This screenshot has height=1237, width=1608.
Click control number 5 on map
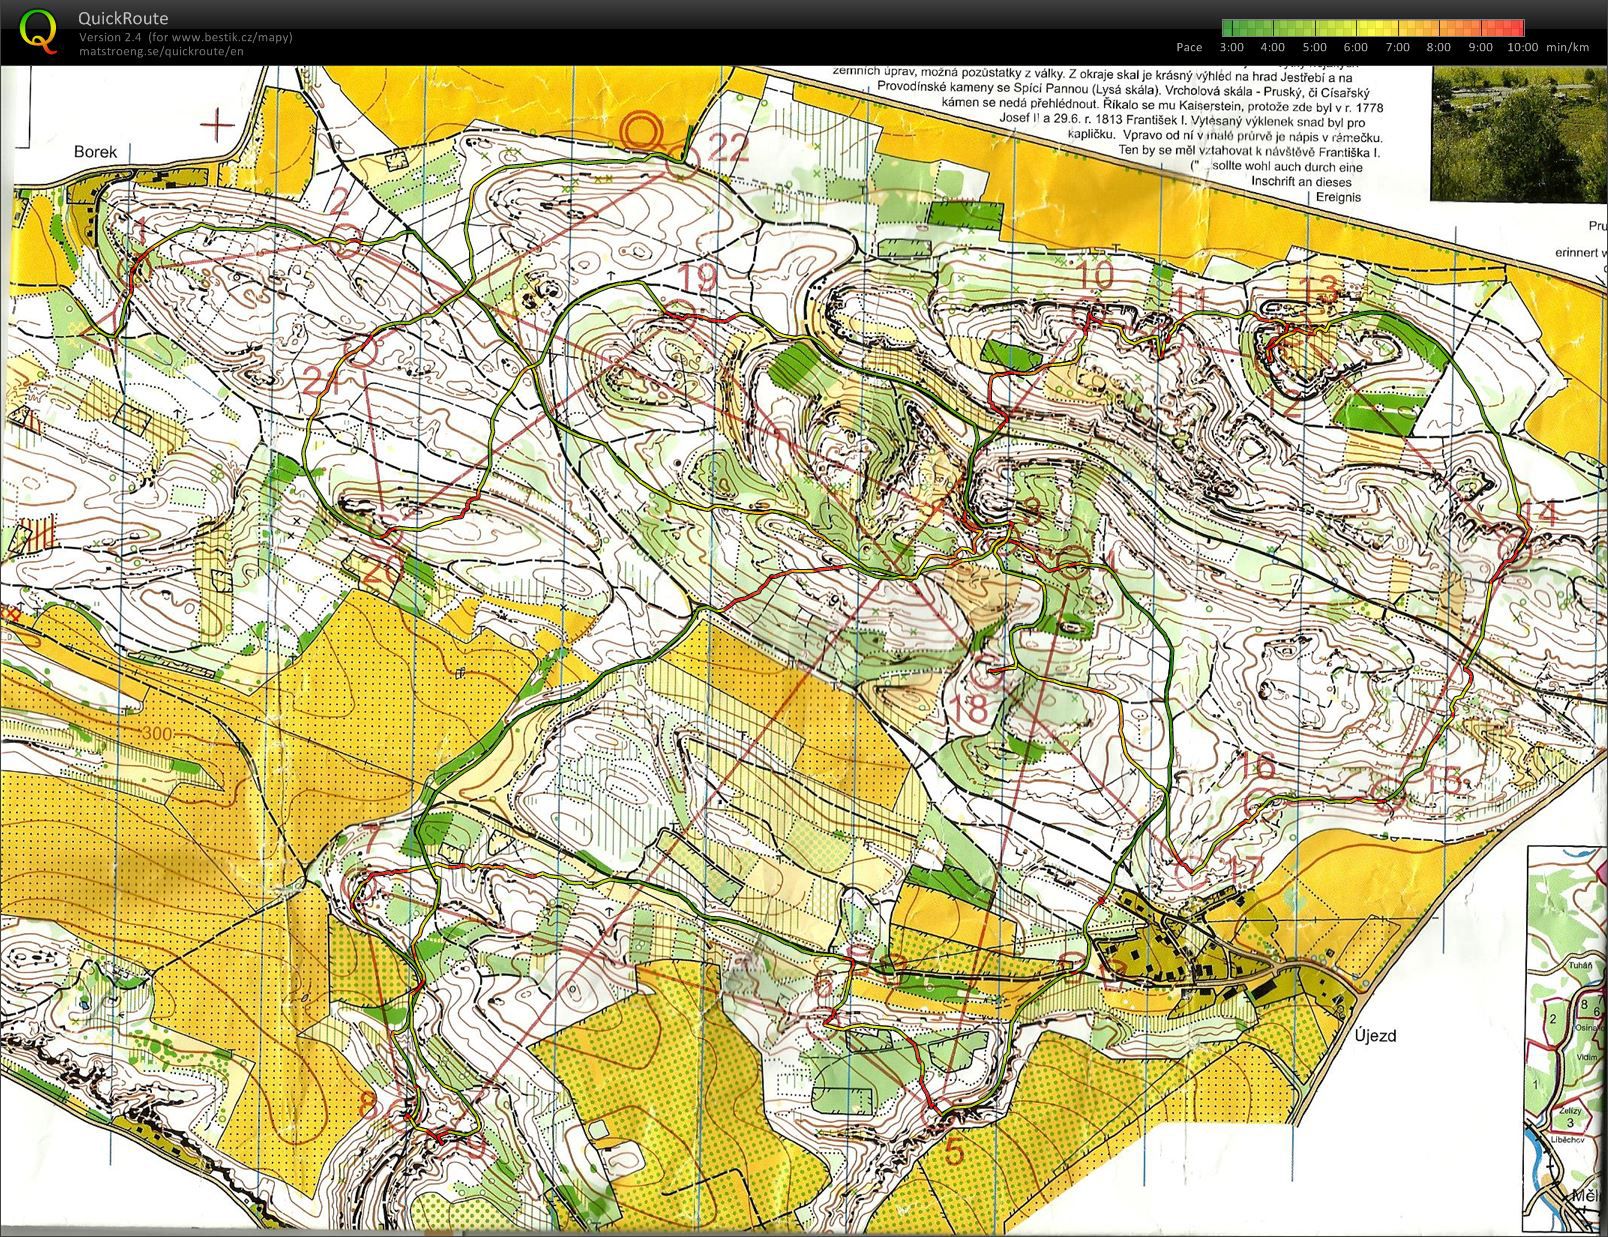click(955, 1152)
